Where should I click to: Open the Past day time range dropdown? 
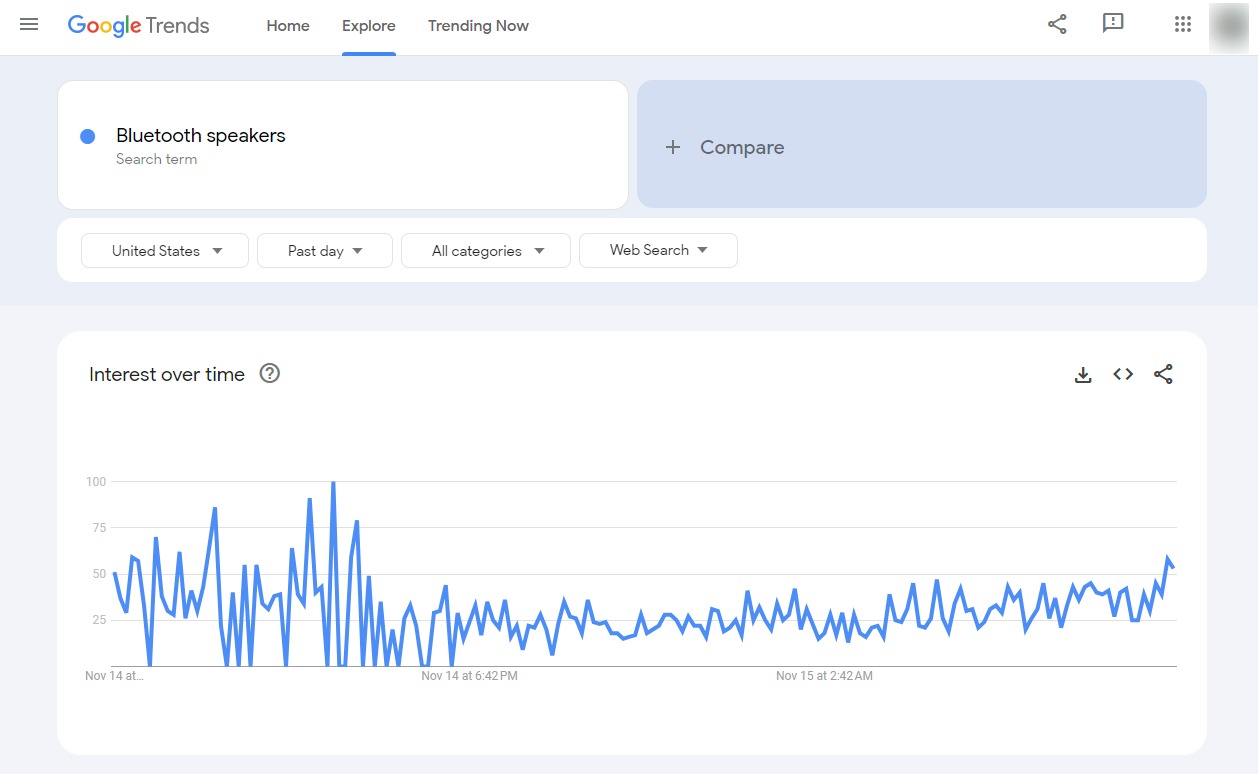325,251
